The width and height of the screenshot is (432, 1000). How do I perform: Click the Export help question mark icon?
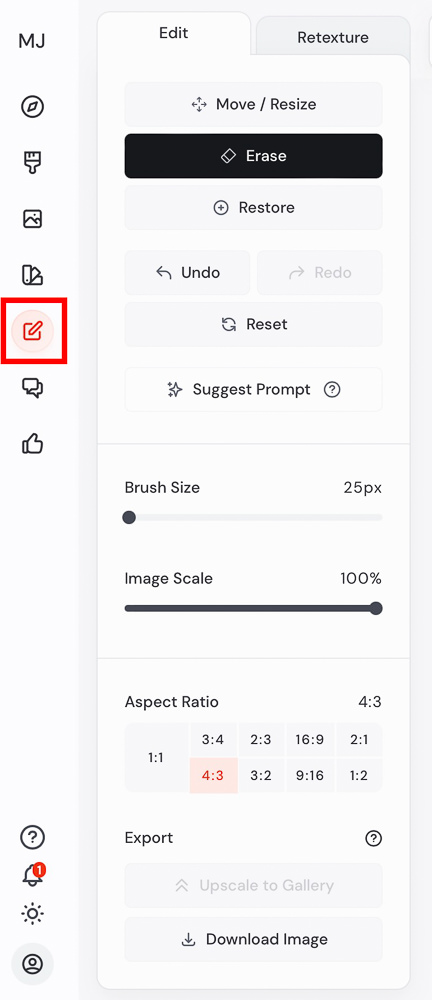click(373, 838)
